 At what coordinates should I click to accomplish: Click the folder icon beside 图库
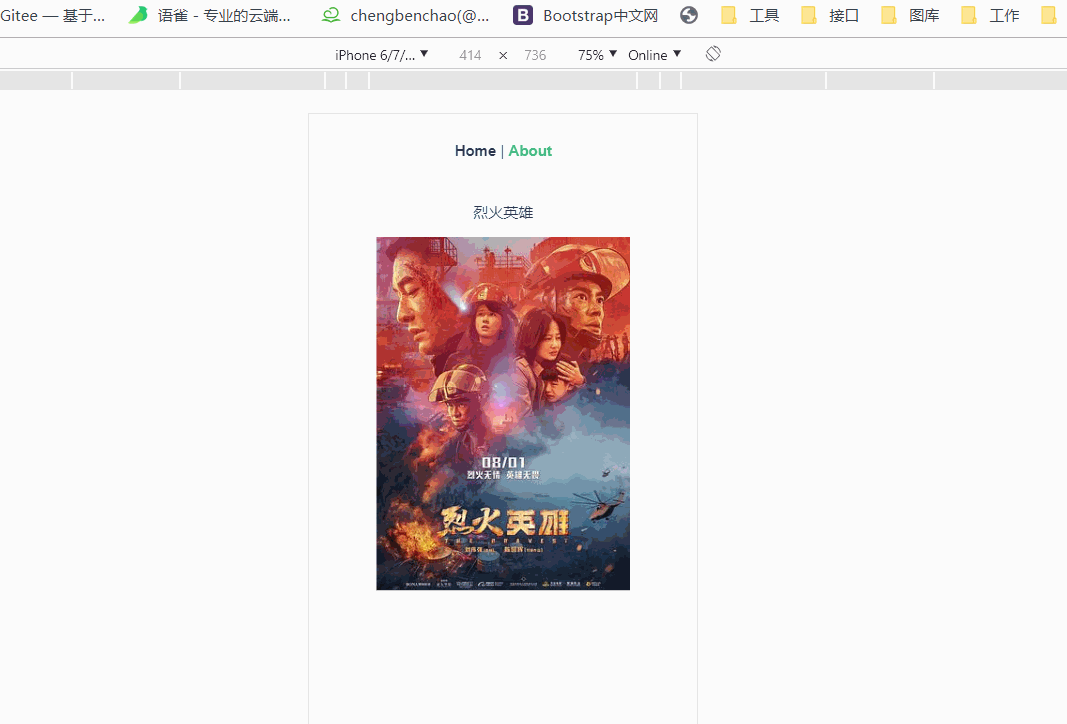(x=889, y=15)
